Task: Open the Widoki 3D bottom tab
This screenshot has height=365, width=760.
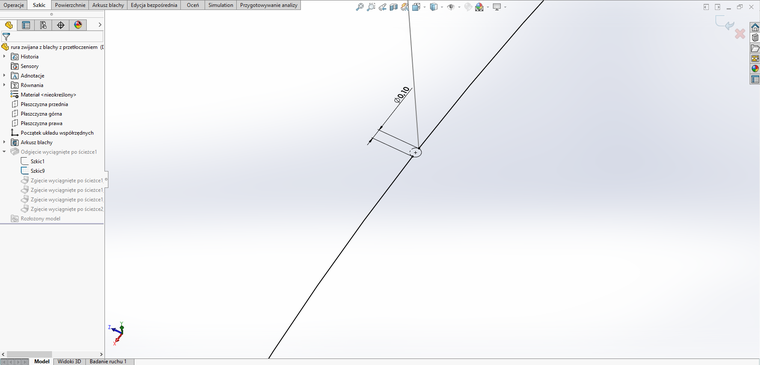Action: 70,362
